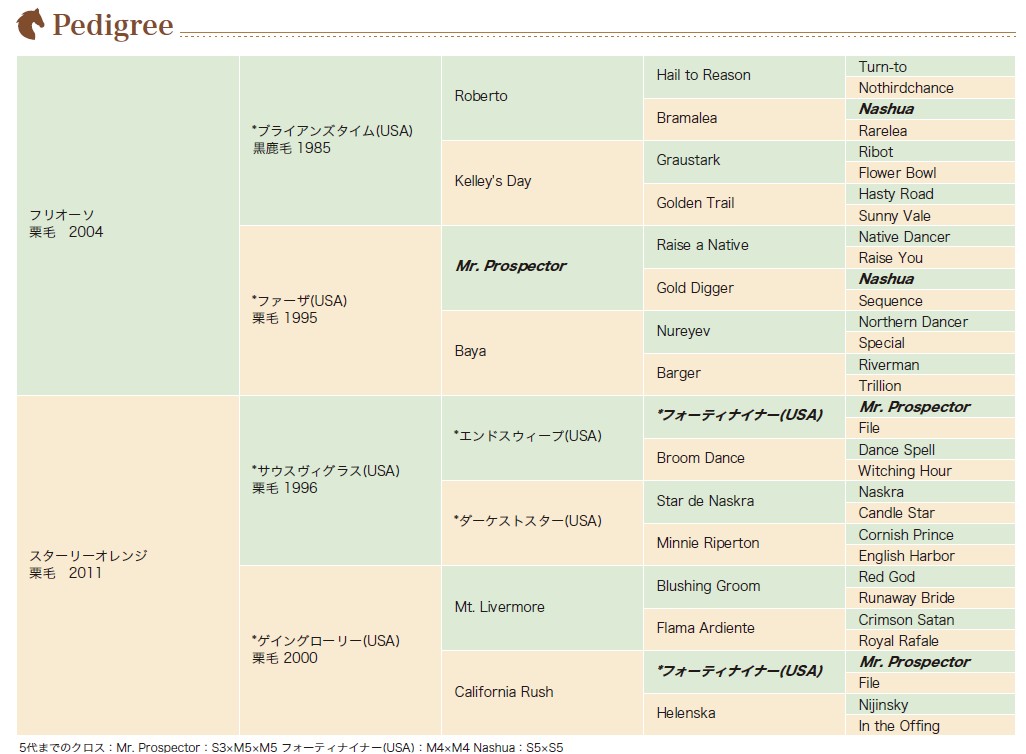Click the Blushing Groom cell
1026x754 pixels.
click(744, 586)
